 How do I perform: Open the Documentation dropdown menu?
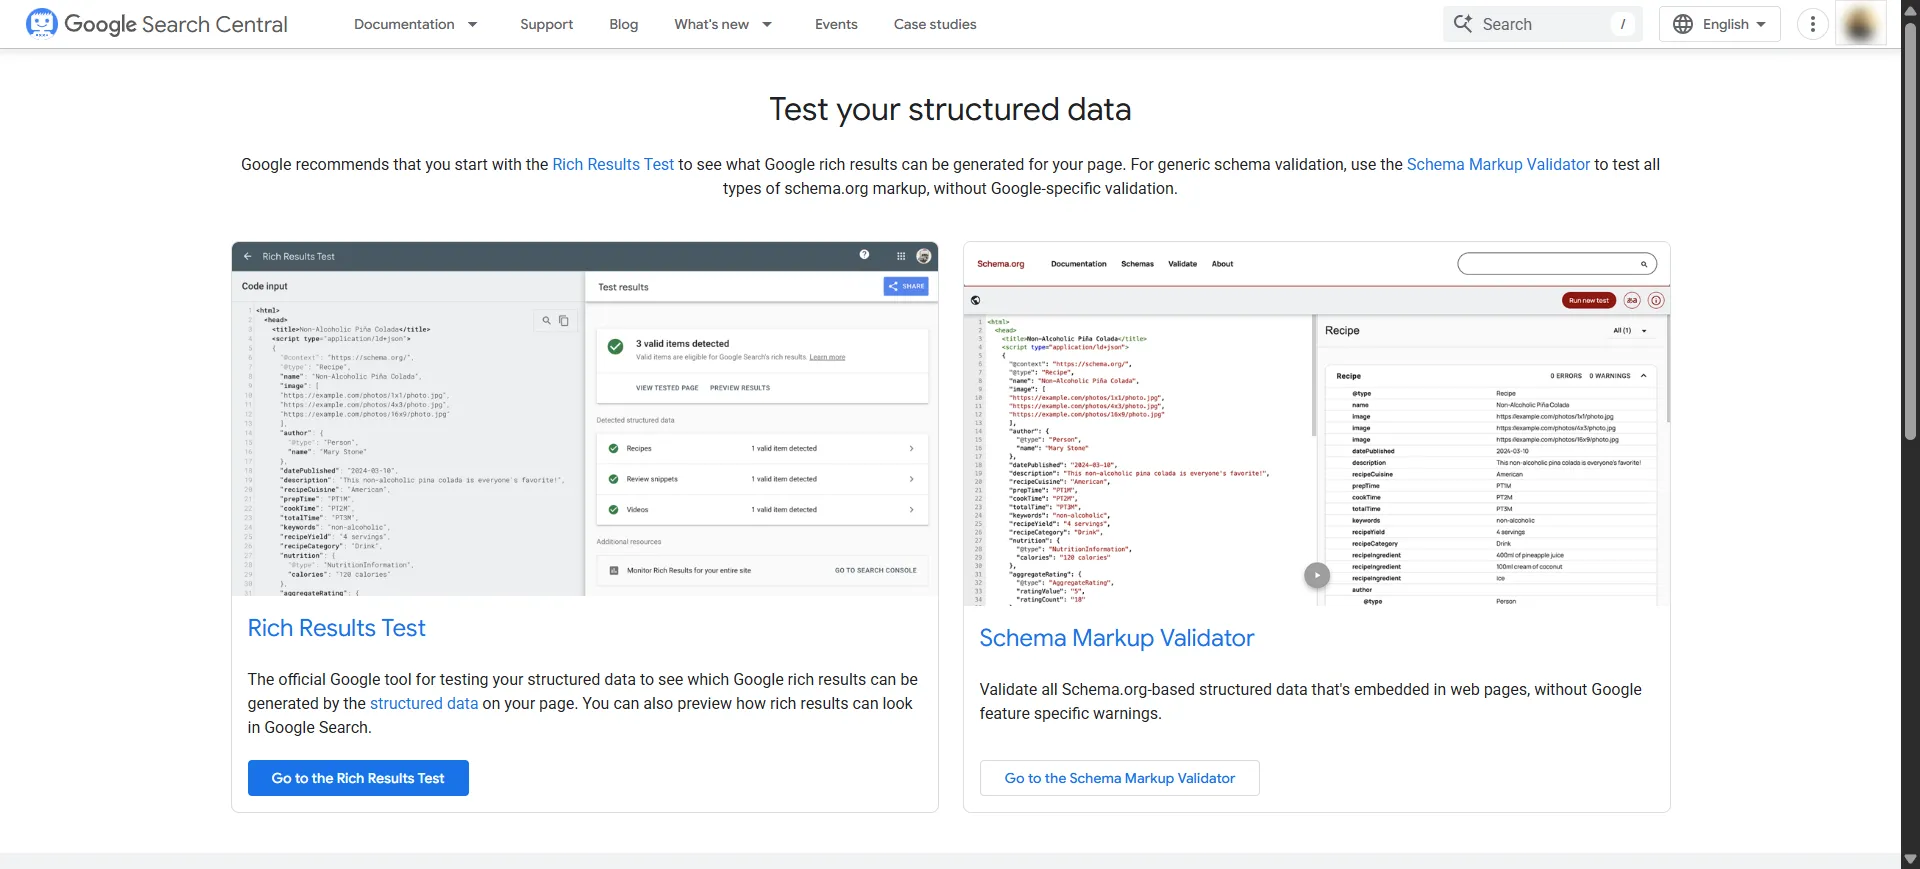point(416,24)
